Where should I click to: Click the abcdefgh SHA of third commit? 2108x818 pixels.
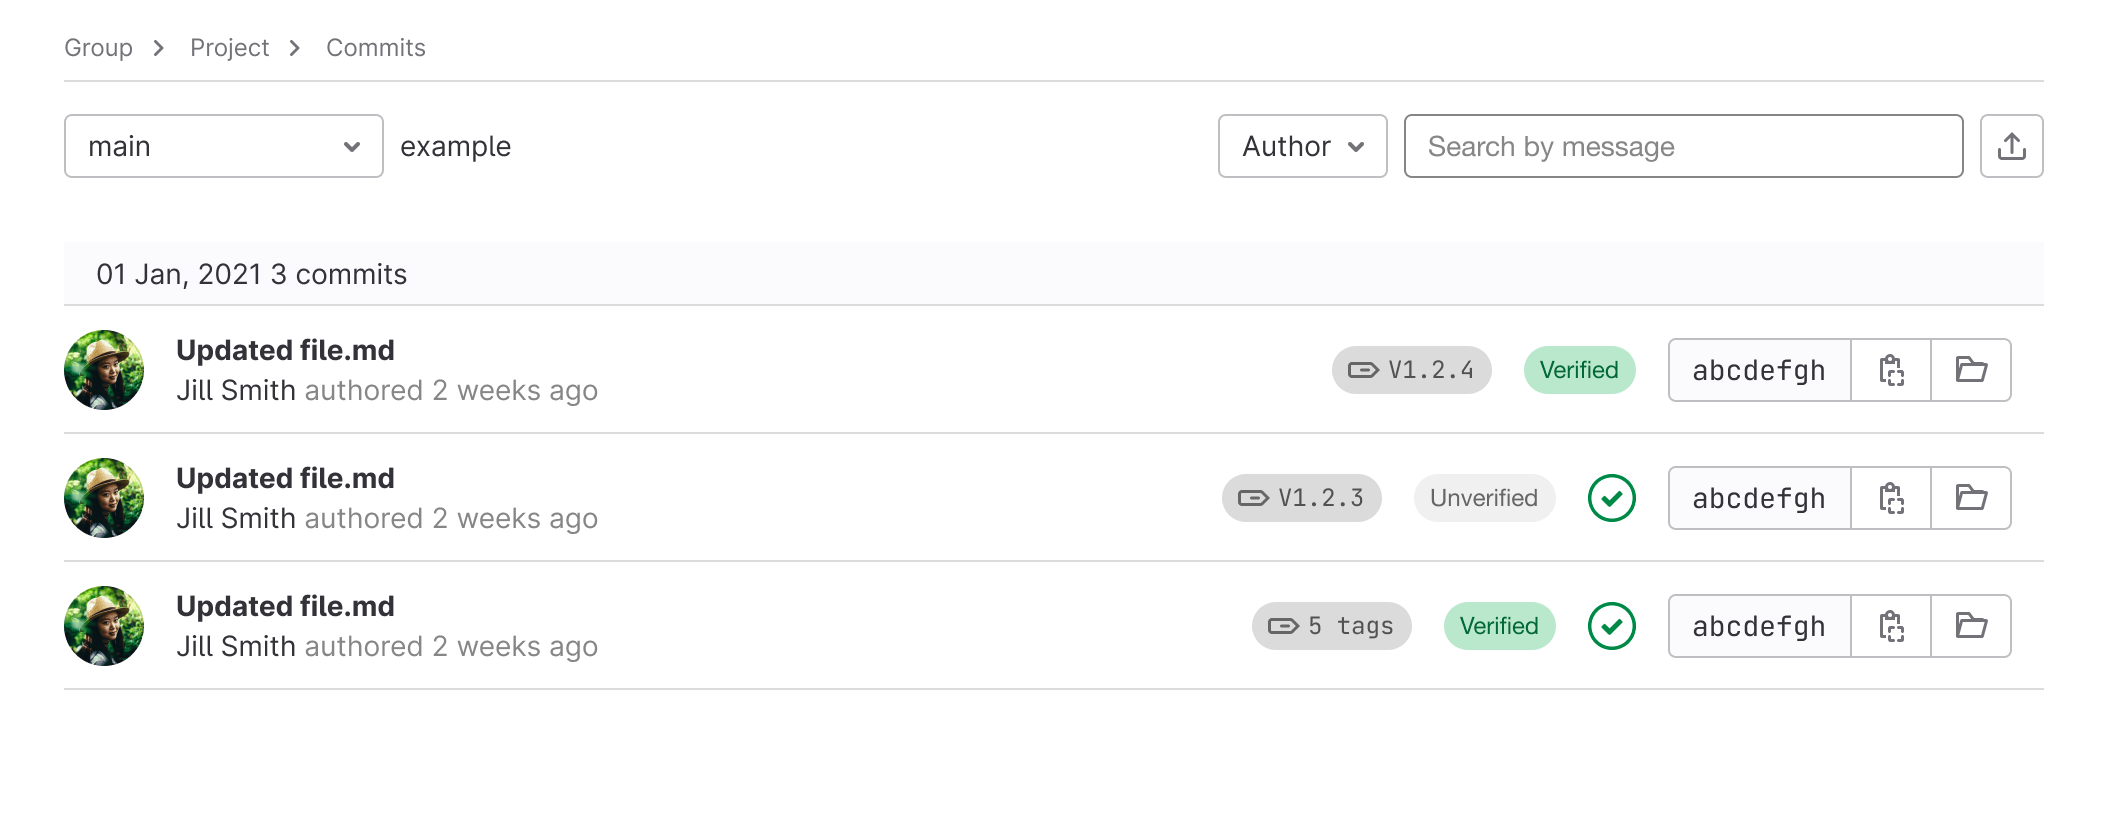(1758, 626)
